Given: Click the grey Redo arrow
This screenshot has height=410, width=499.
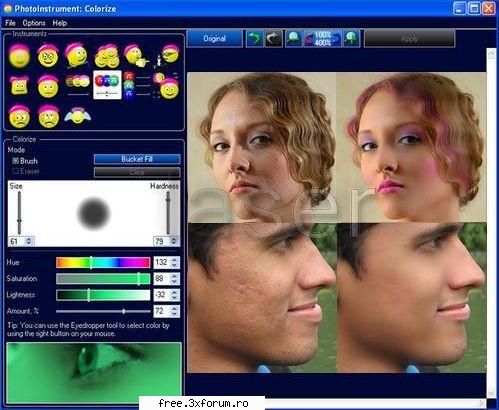Looking at the screenshot, I should [x=273, y=39].
